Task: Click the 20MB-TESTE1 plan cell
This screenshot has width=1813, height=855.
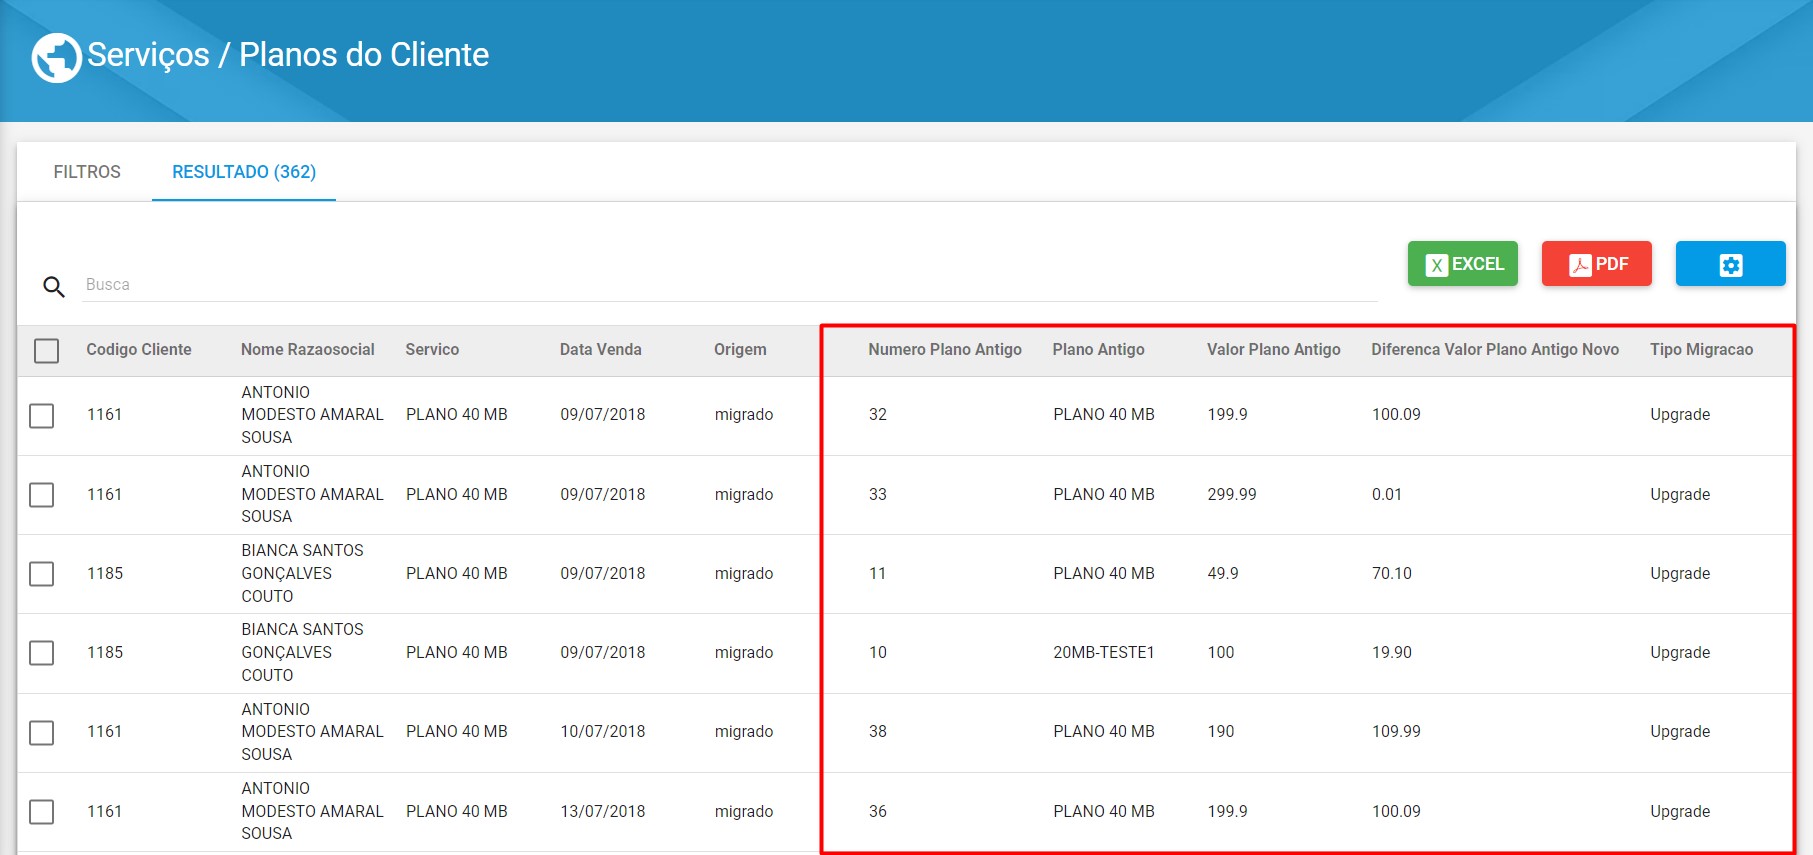Action: [x=1104, y=653]
